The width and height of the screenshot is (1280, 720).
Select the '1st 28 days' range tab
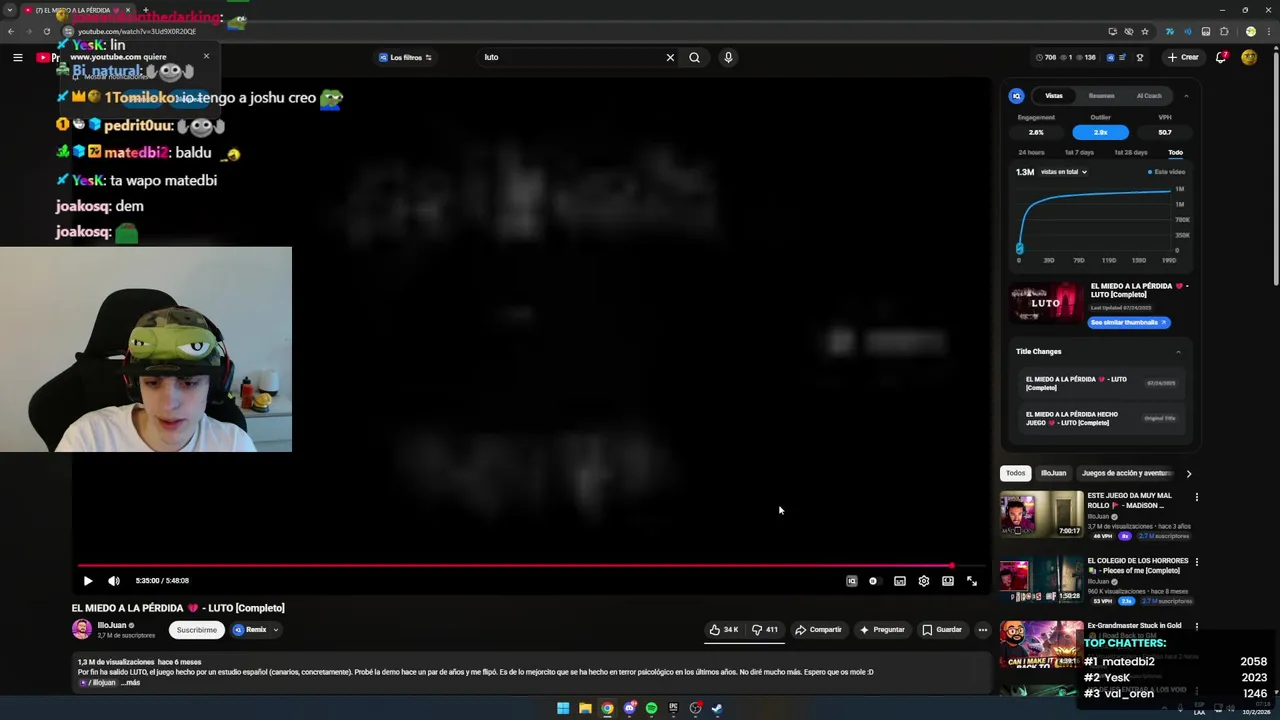pos(1130,152)
